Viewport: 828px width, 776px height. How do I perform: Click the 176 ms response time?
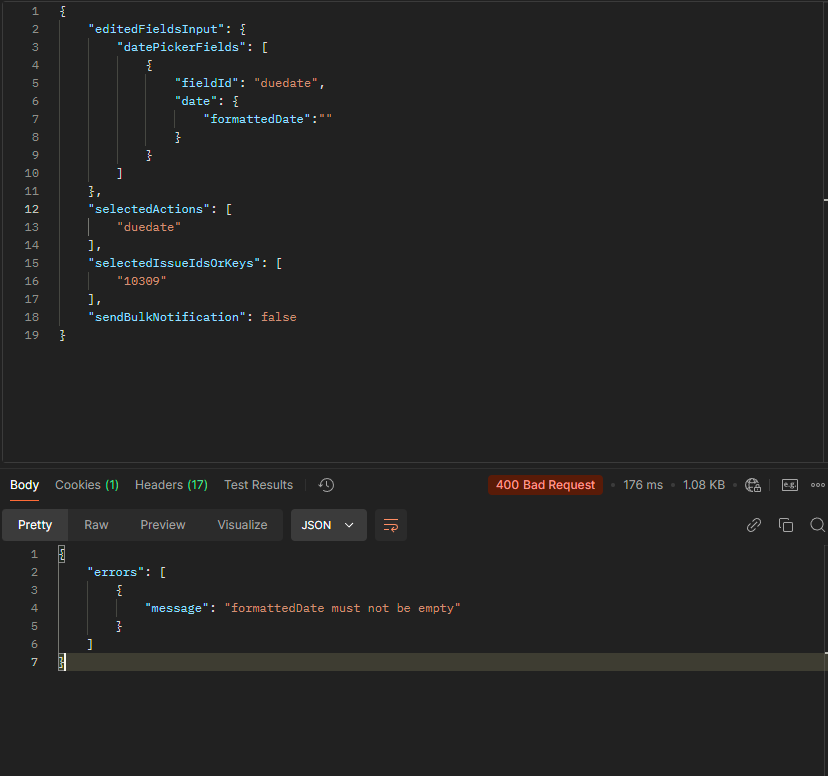pos(642,485)
